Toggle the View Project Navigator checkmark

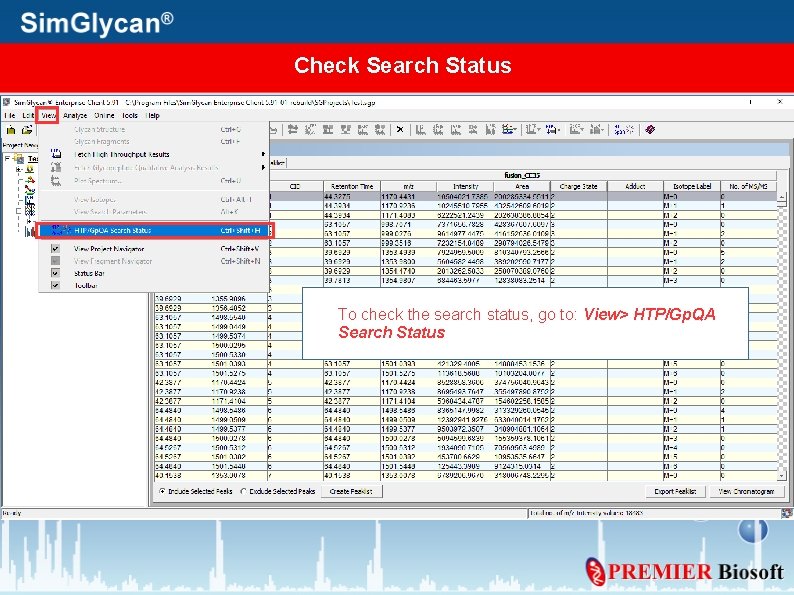pyautogui.click(x=56, y=249)
